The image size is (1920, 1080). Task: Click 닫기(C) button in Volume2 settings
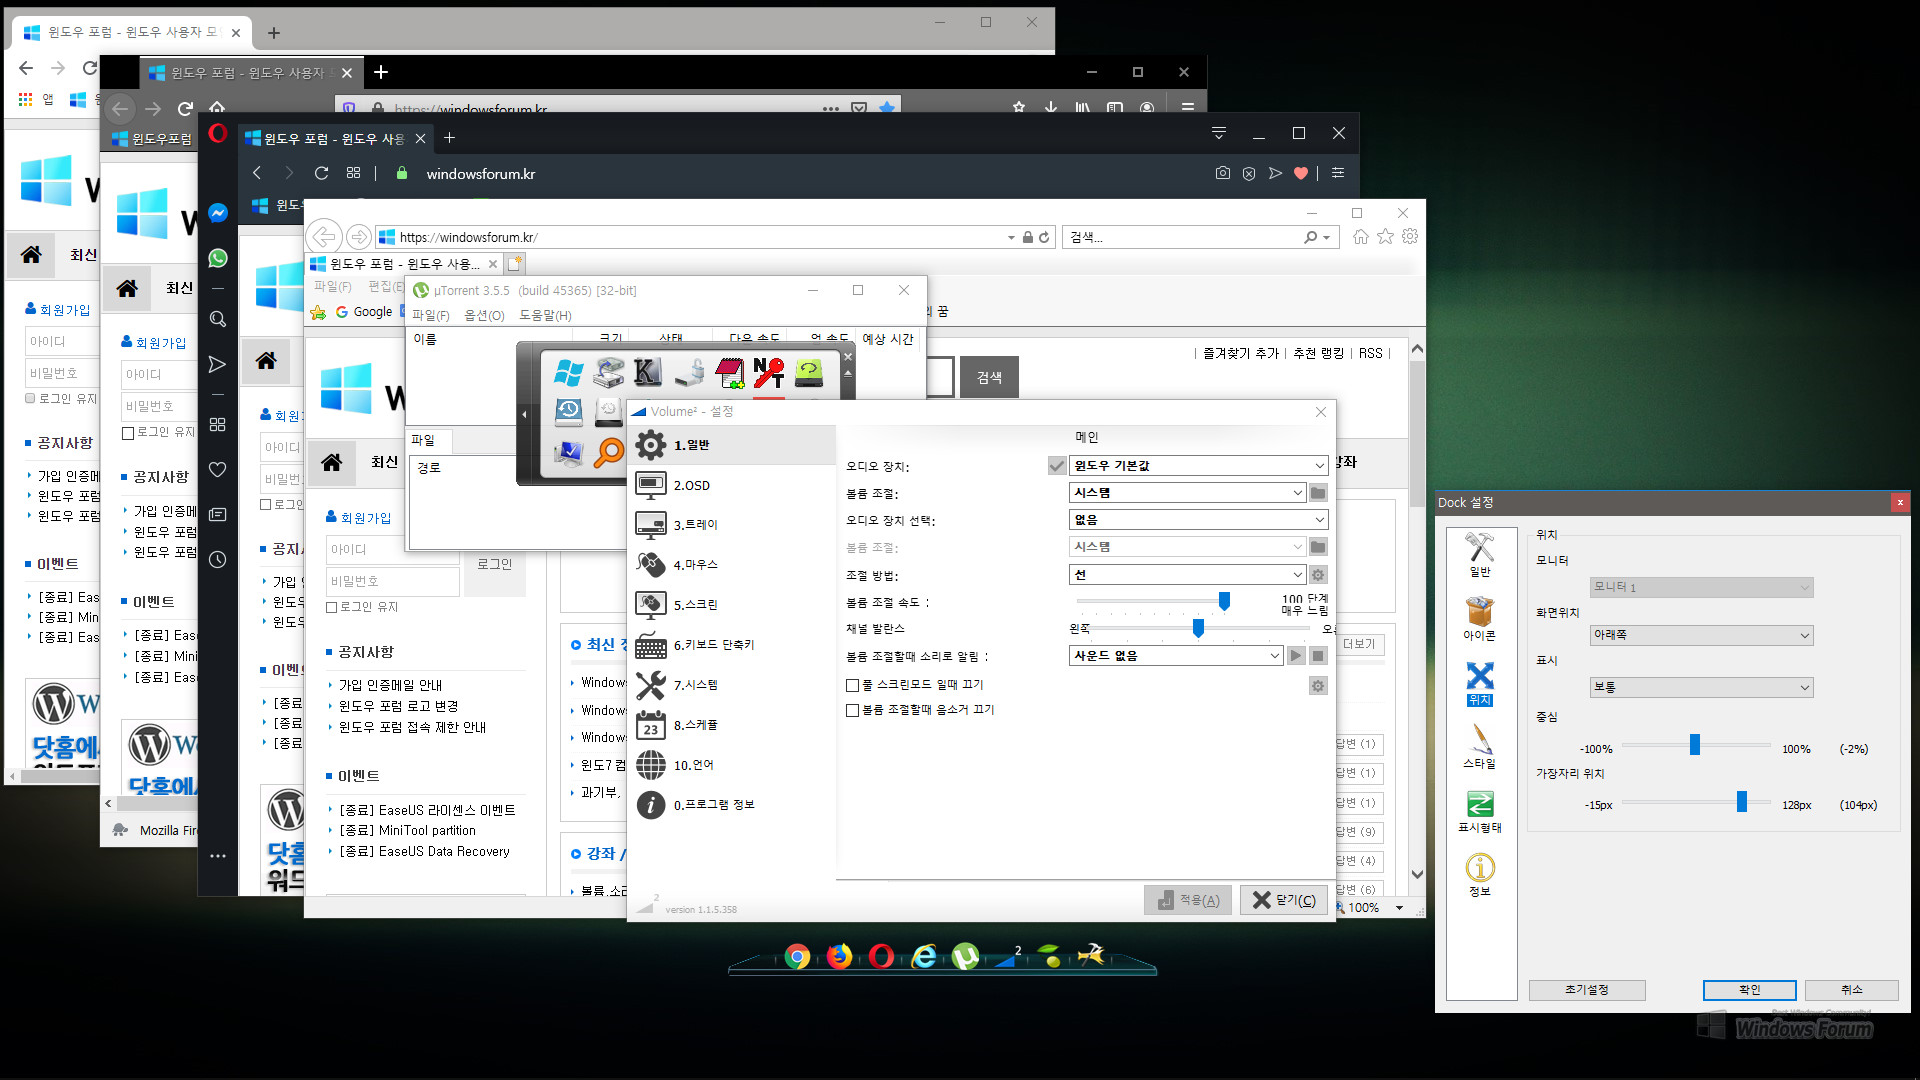click(1285, 900)
